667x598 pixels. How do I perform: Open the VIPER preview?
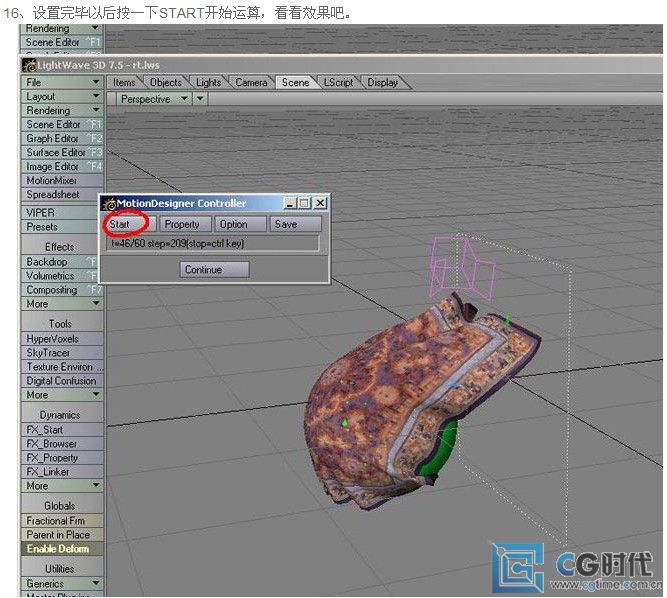pyautogui.click(x=60, y=213)
